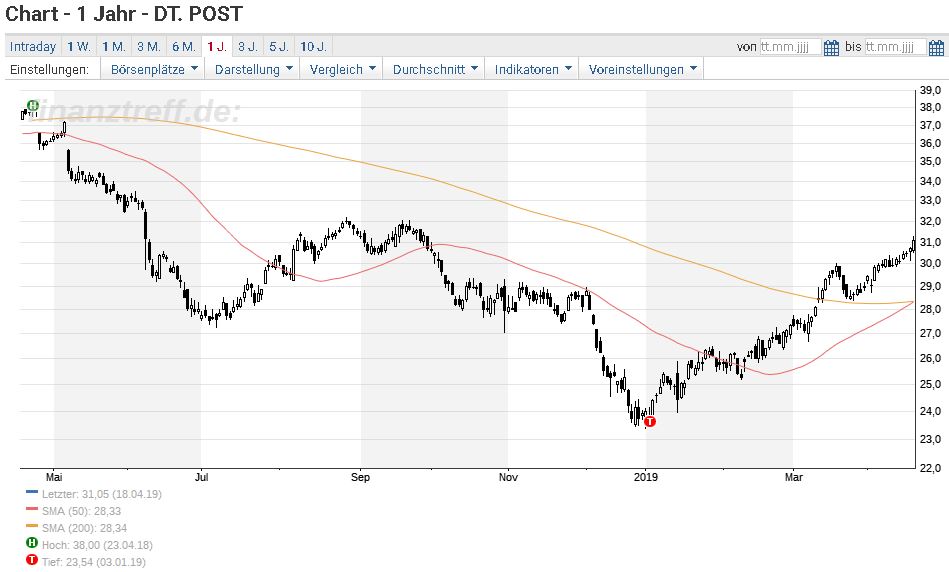This screenshot has height=572, width=949.
Task: Open the 'von' date calendar picker
Action: pos(832,47)
